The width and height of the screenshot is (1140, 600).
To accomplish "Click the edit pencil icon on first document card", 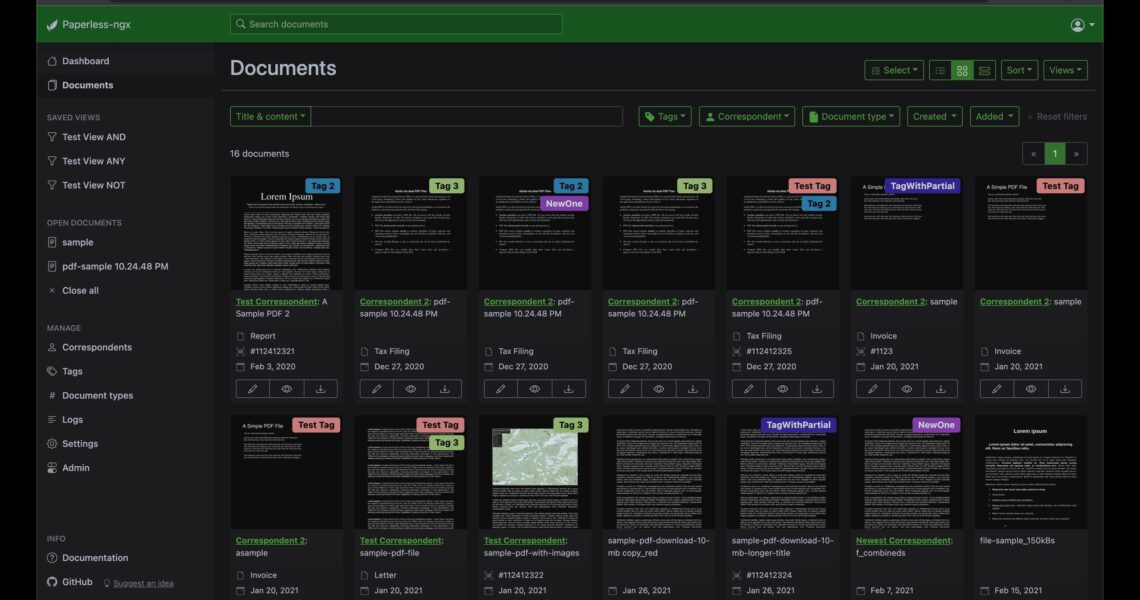I will [x=253, y=389].
